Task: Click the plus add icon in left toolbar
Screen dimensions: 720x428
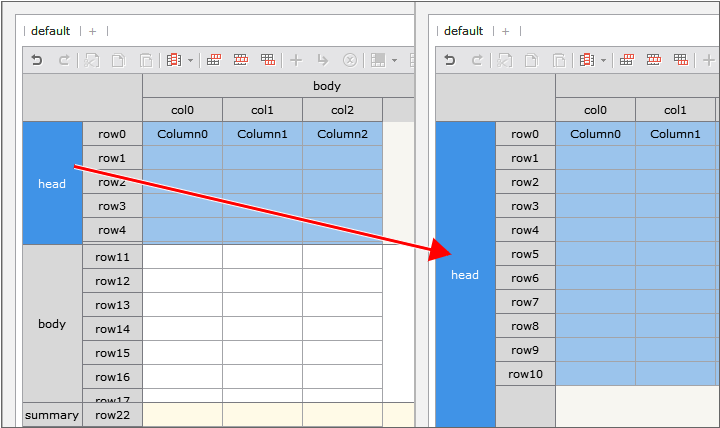Action: click(x=296, y=60)
